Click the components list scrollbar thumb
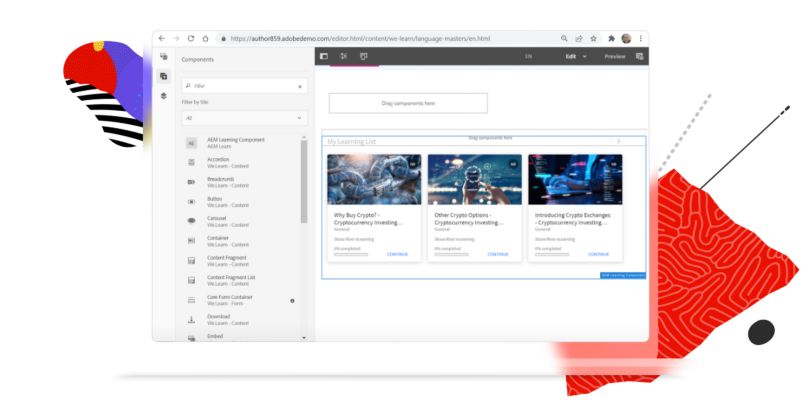Image resolution: width=801 pixels, height=401 pixels. pos(304,181)
